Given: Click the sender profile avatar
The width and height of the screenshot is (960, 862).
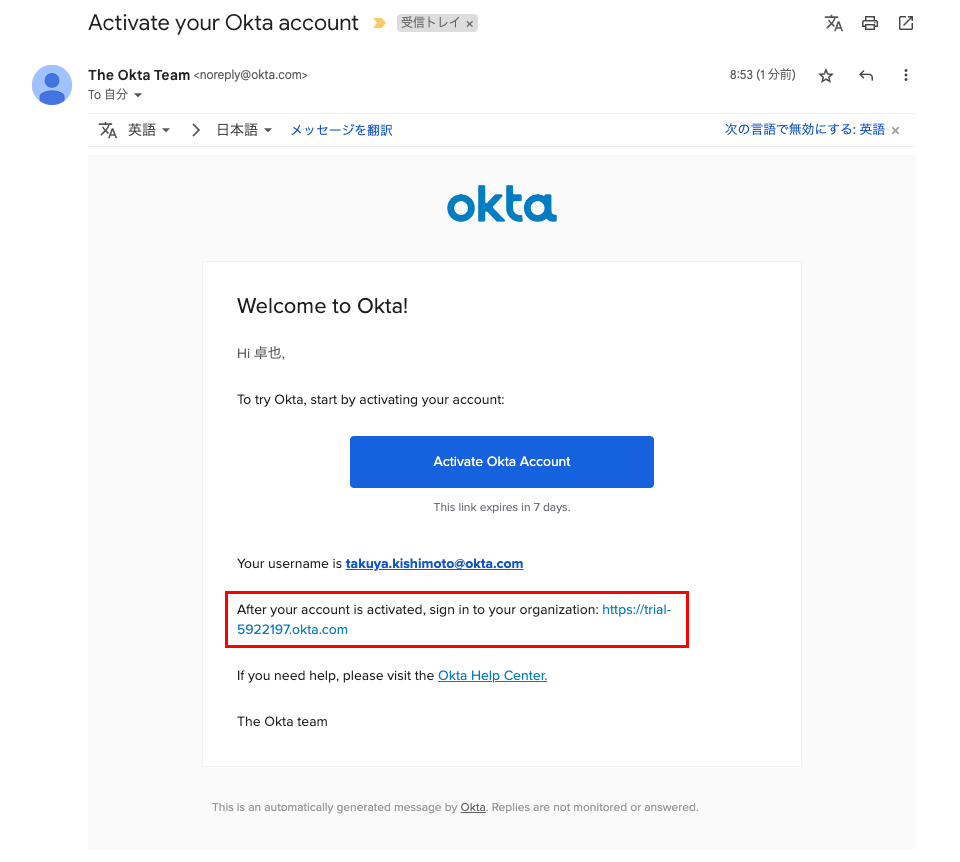Looking at the screenshot, I should 52,85.
